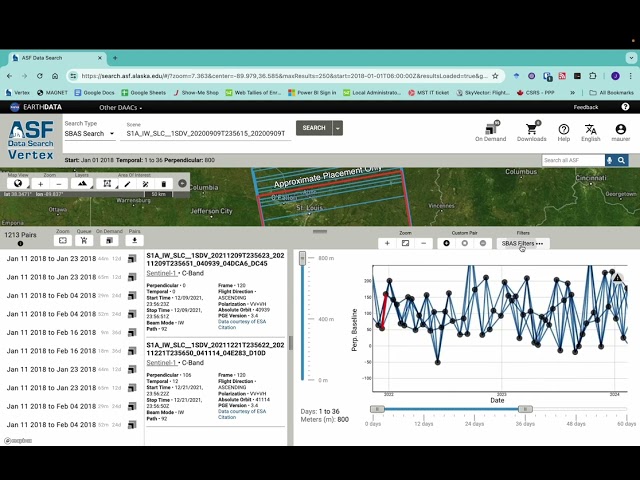Click the Scene name input field
Viewport: 640px width, 480px height.
(206, 133)
